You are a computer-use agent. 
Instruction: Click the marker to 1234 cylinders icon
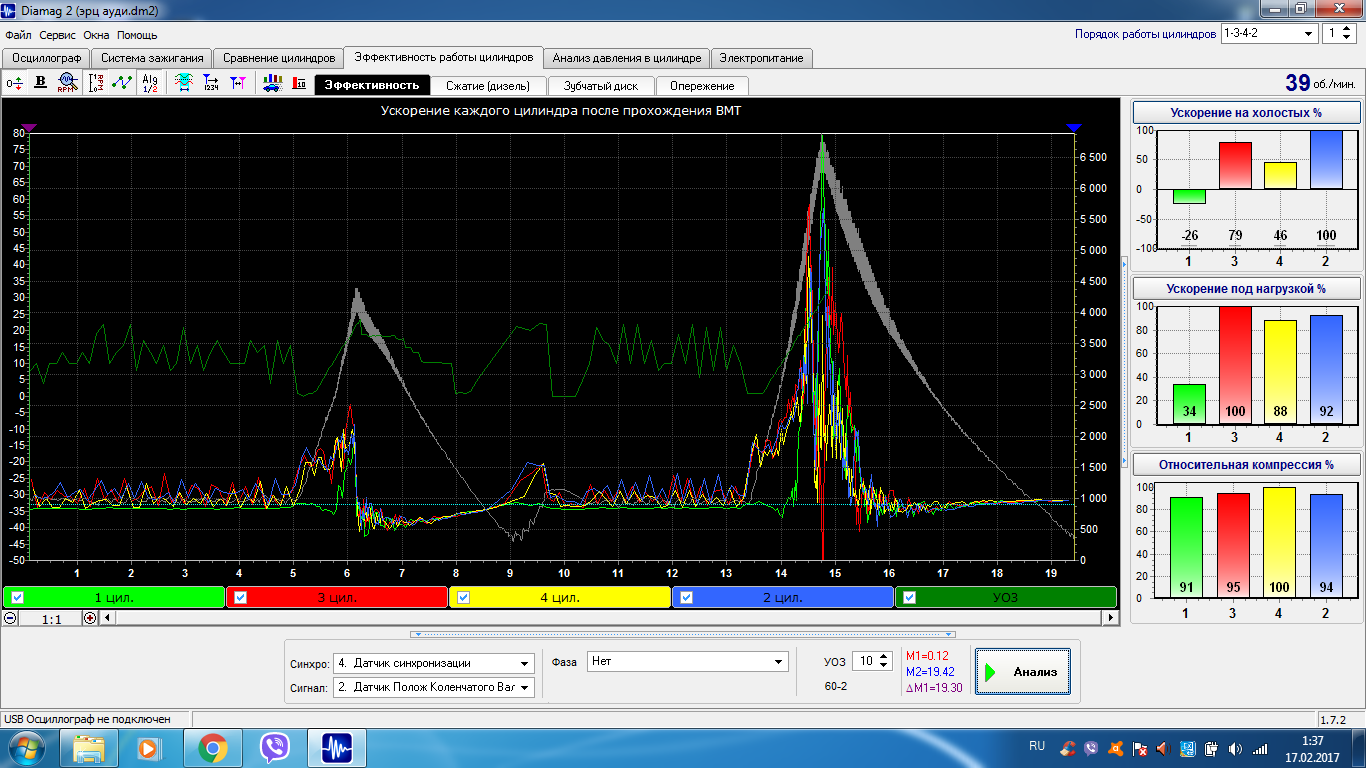point(211,83)
